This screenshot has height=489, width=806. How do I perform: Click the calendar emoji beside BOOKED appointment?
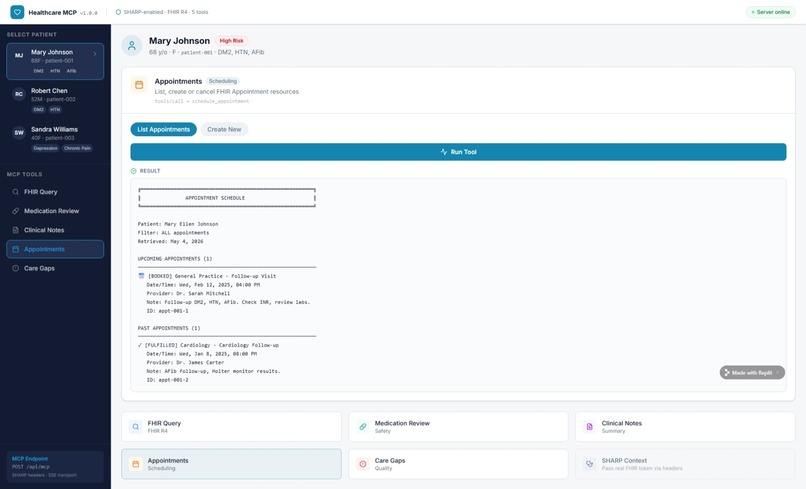(141, 276)
